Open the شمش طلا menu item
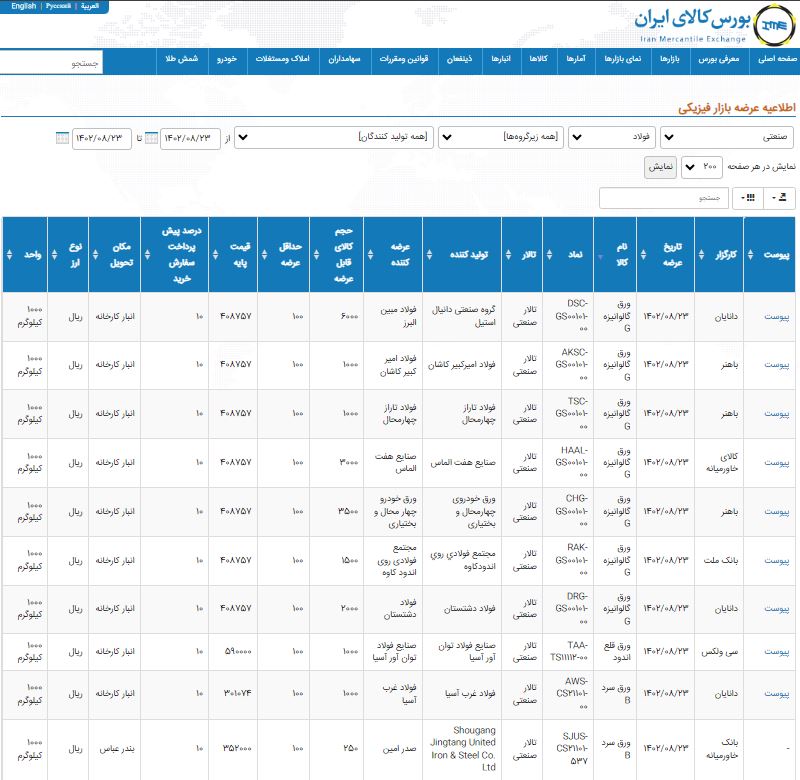Image resolution: width=800 pixels, height=780 pixels. (x=182, y=59)
